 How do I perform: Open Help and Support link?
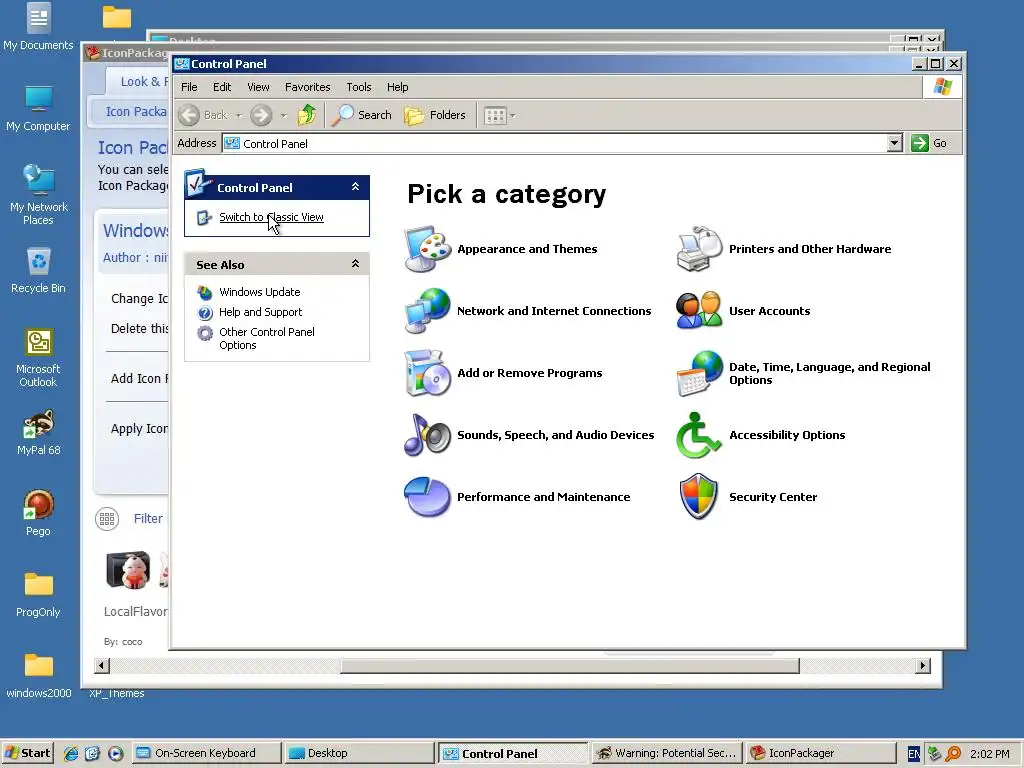tap(261, 312)
